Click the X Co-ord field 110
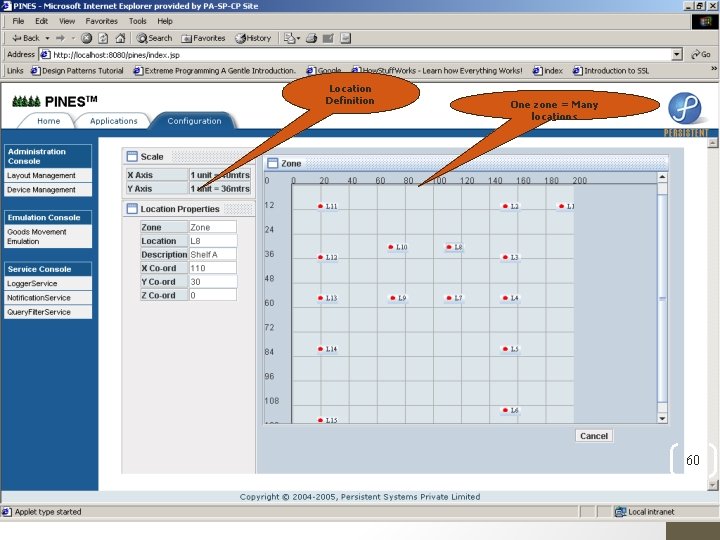The width and height of the screenshot is (720, 540). tap(213, 268)
